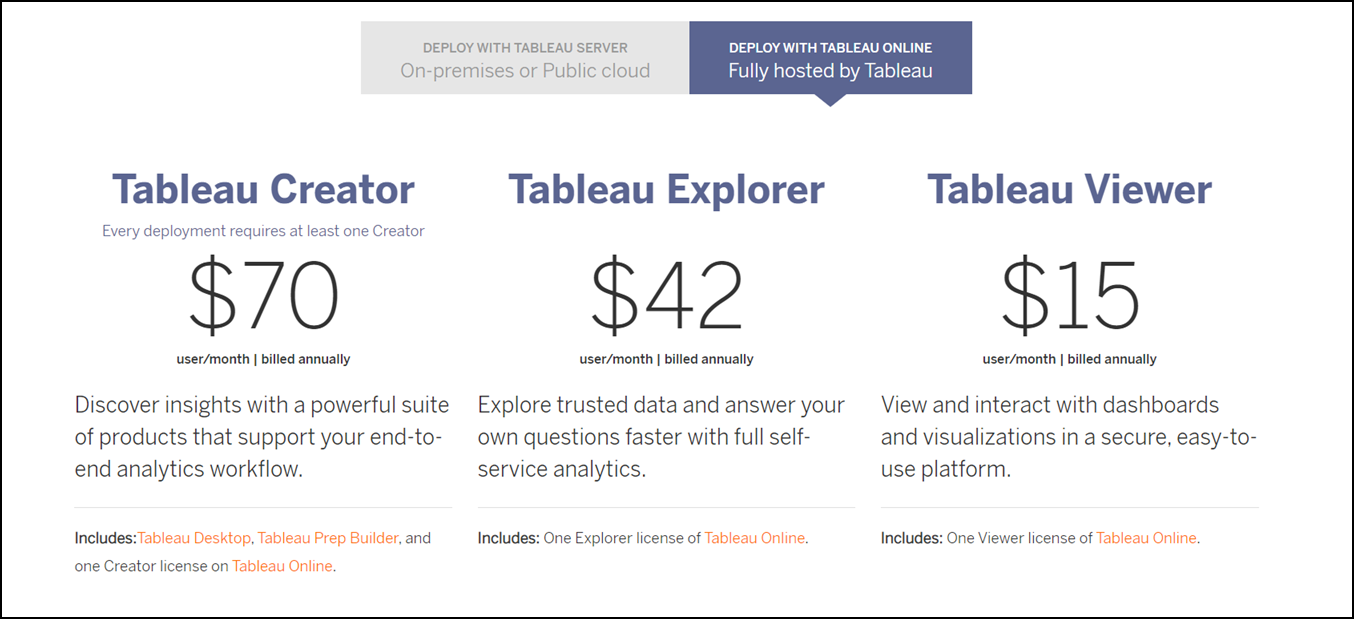Click Tableau Online link in Viewer section
Image resolution: width=1354 pixels, height=619 pixels.
tap(1146, 538)
